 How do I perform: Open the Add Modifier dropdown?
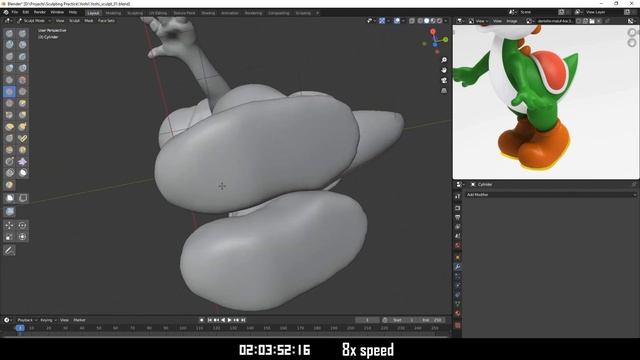(551, 195)
